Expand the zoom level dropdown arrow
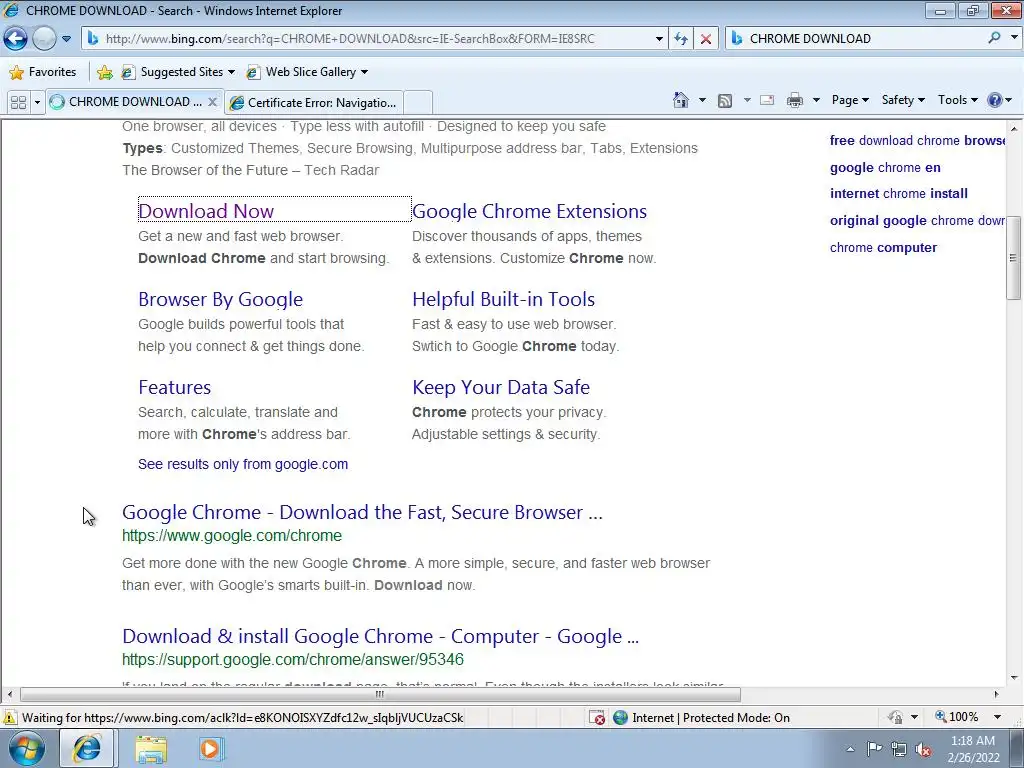The image size is (1024, 768). tap(998, 717)
